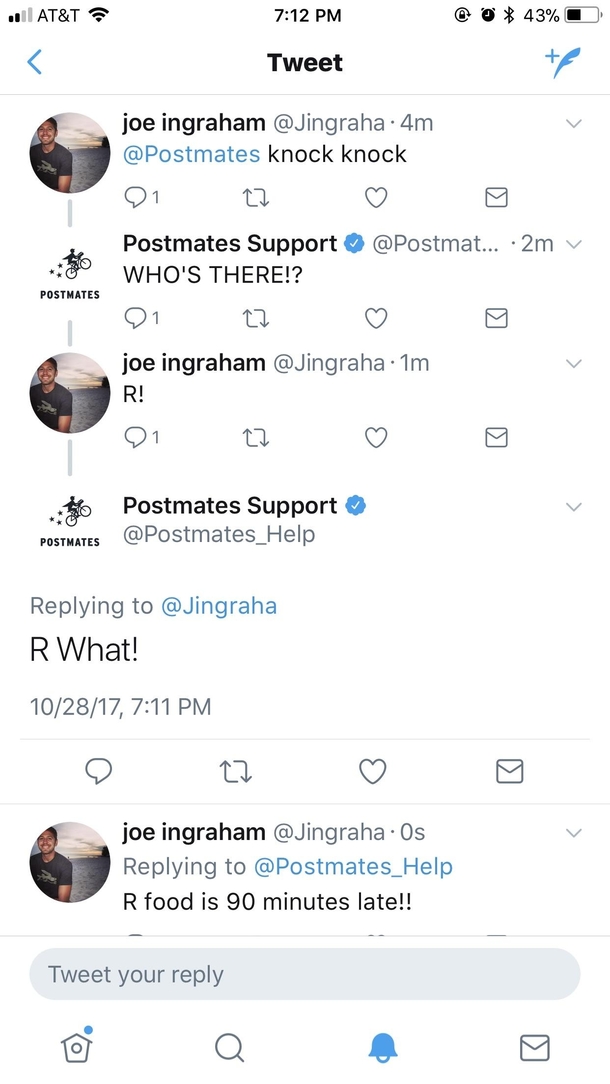The image size is (610, 1084).
Task: Retweet the 'WHO'S THERE!?' tweet
Action: (x=257, y=318)
